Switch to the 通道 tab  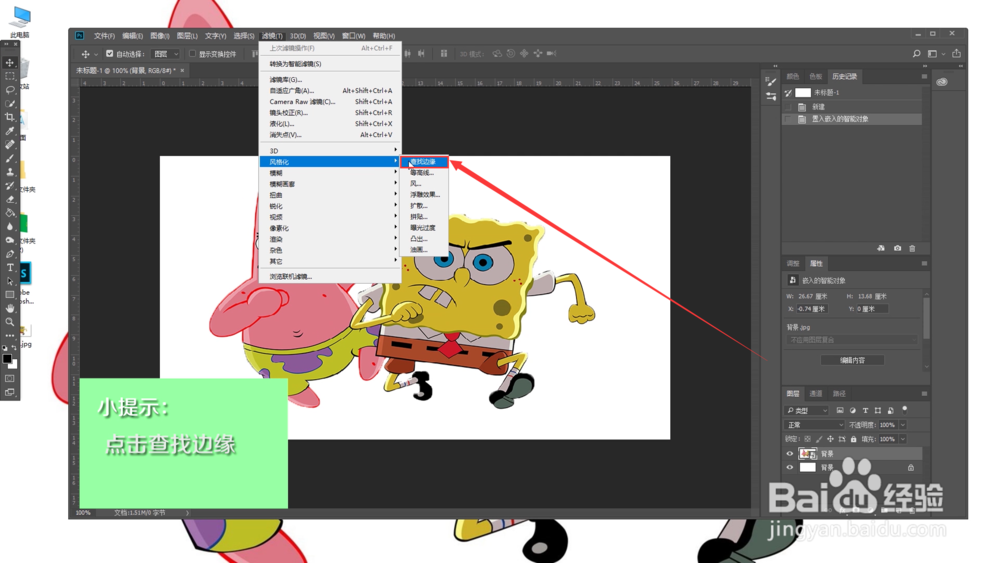[x=816, y=393]
